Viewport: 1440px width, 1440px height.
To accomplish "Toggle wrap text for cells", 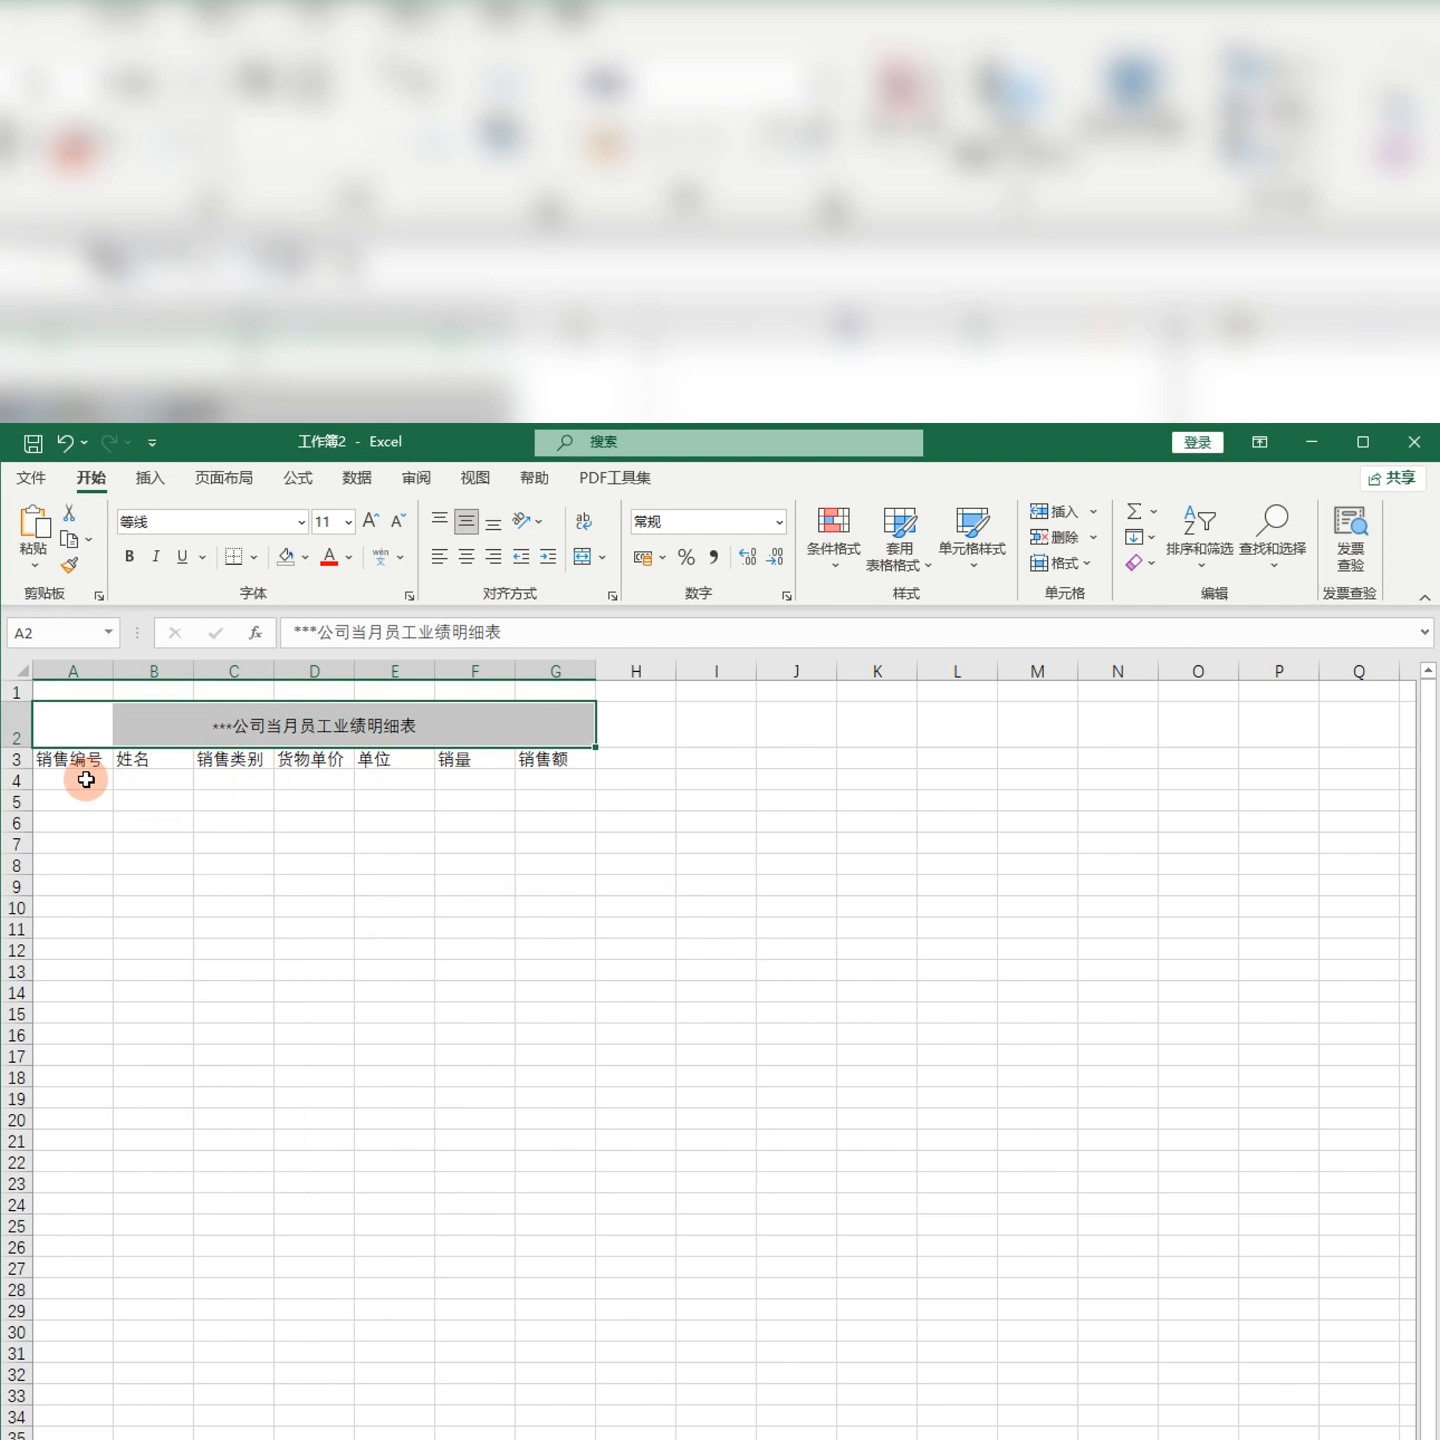I will (584, 521).
